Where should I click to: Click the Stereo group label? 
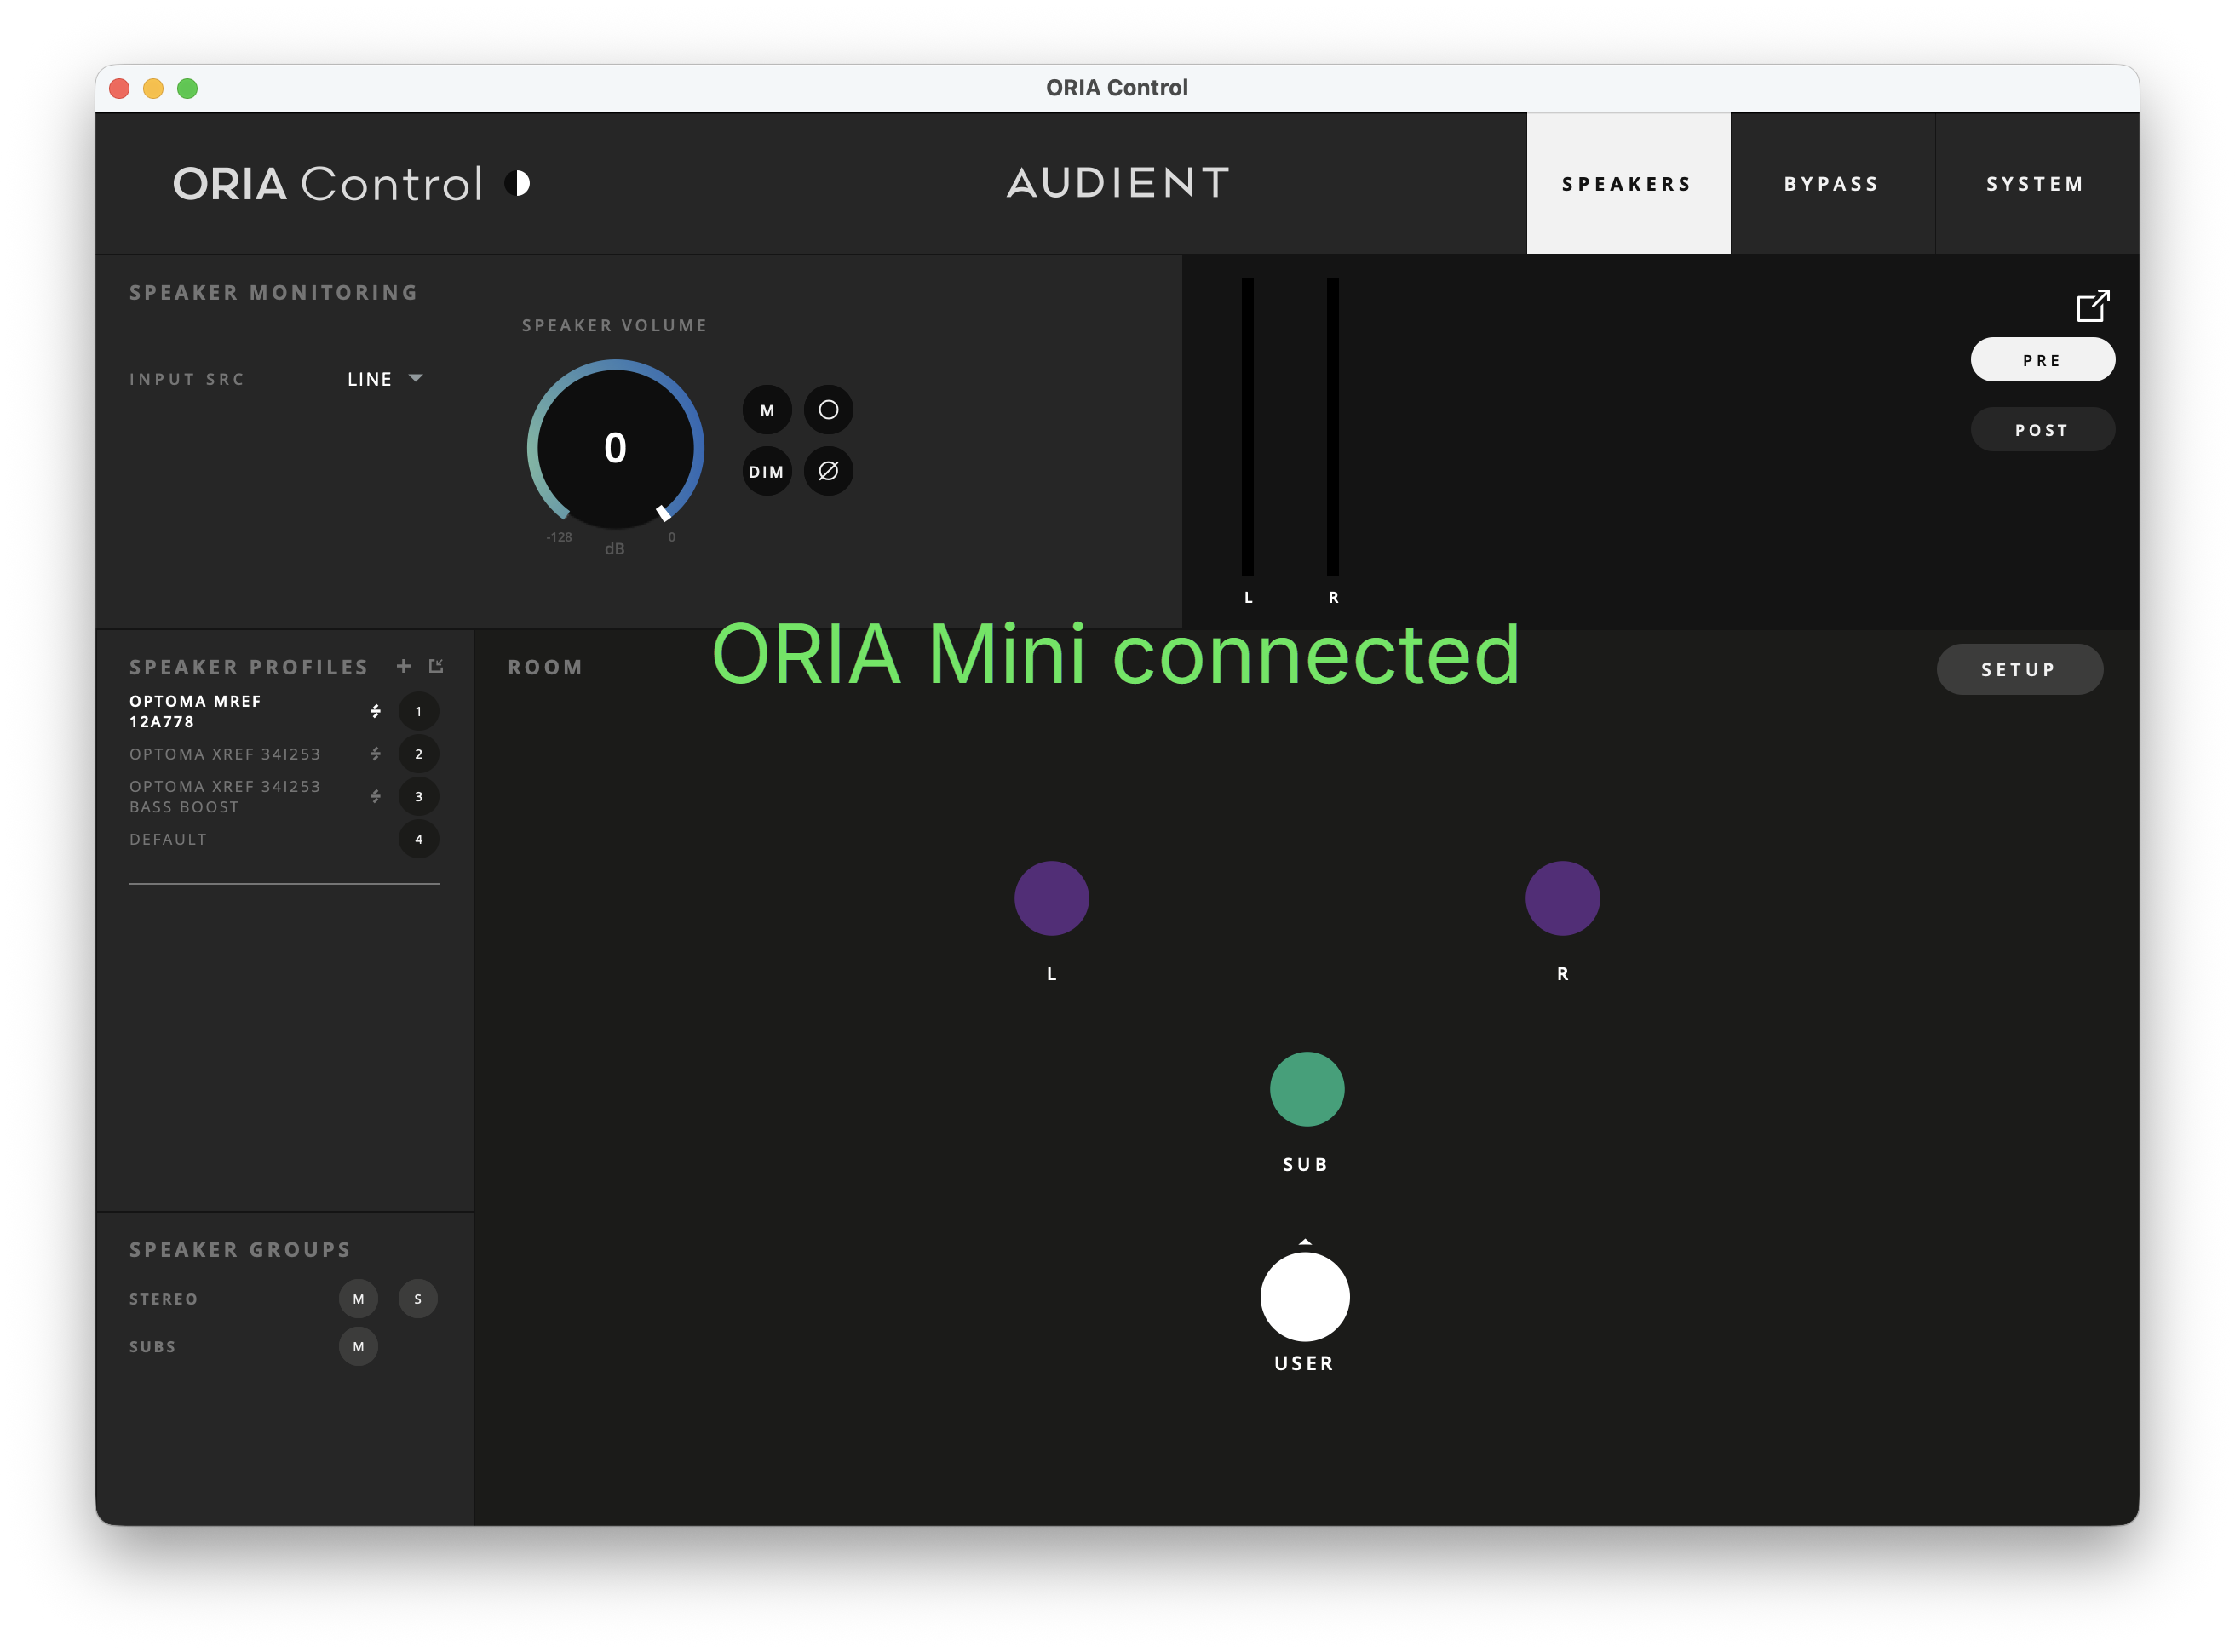[x=164, y=1299]
